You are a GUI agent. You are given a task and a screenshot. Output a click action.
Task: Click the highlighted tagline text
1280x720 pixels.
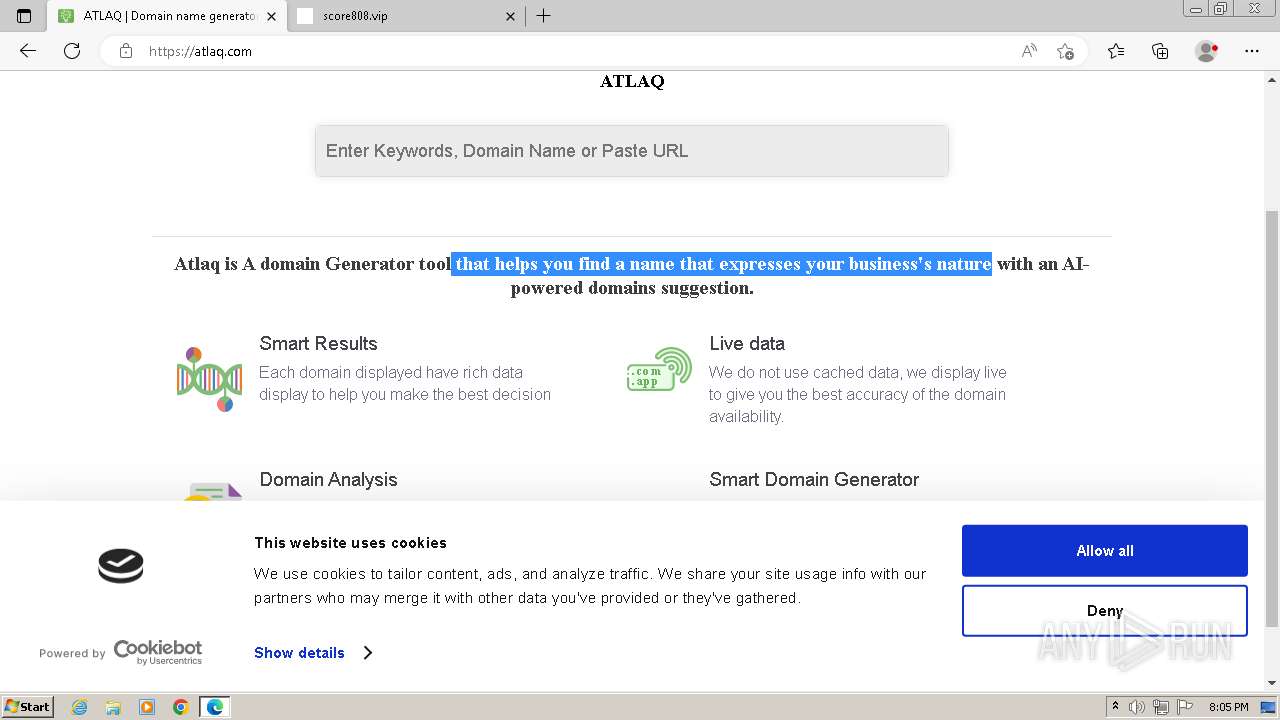(721, 264)
